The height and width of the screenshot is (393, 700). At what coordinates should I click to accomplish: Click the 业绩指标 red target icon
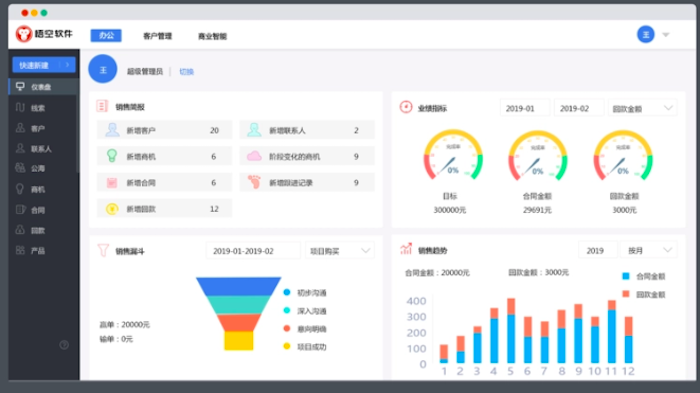[406, 107]
